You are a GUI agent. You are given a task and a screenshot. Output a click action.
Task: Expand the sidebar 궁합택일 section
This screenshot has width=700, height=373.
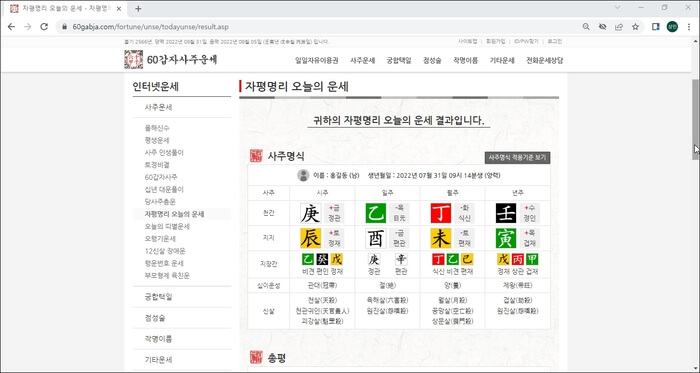(158, 297)
